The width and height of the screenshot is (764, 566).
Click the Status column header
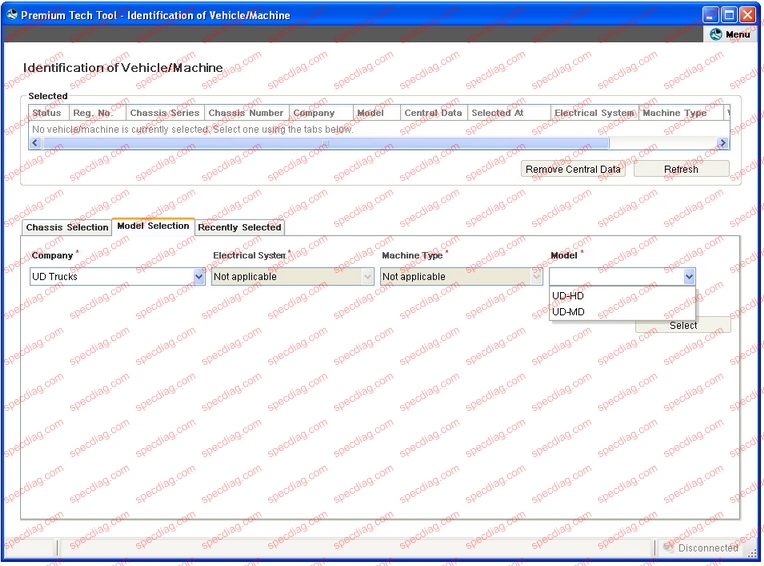click(x=47, y=113)
